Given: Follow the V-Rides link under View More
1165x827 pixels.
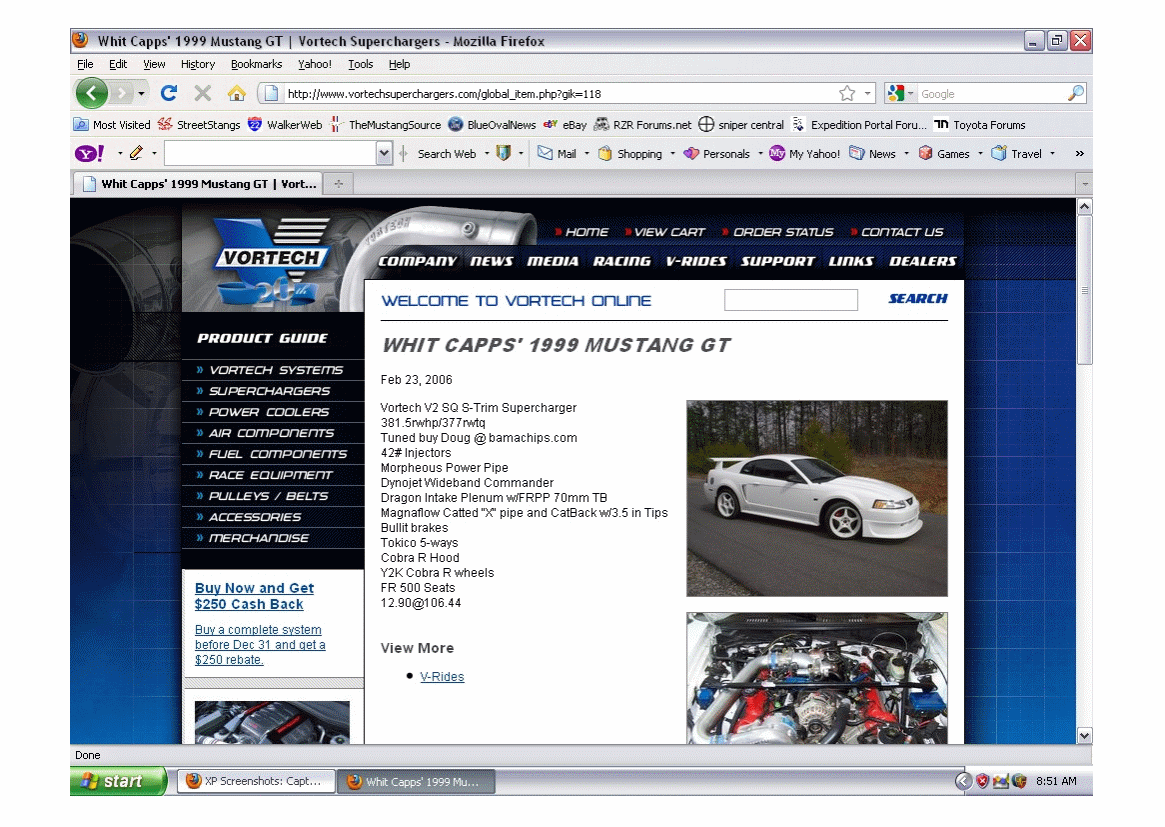Looking at the screenshot, I should [x=442, y=677].
